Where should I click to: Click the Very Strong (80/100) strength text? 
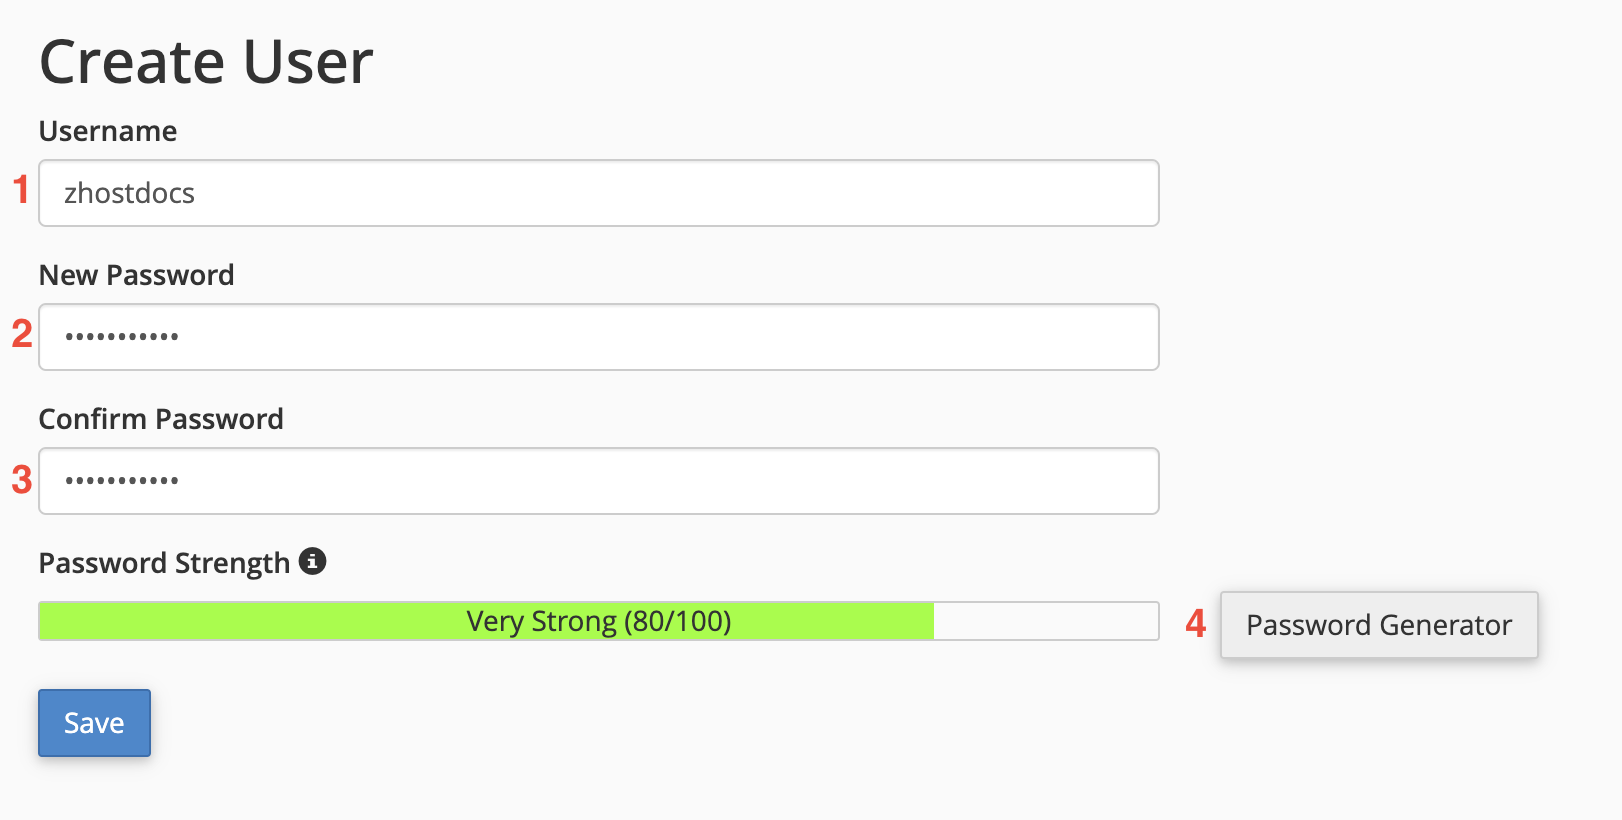(x=598, y=621)
